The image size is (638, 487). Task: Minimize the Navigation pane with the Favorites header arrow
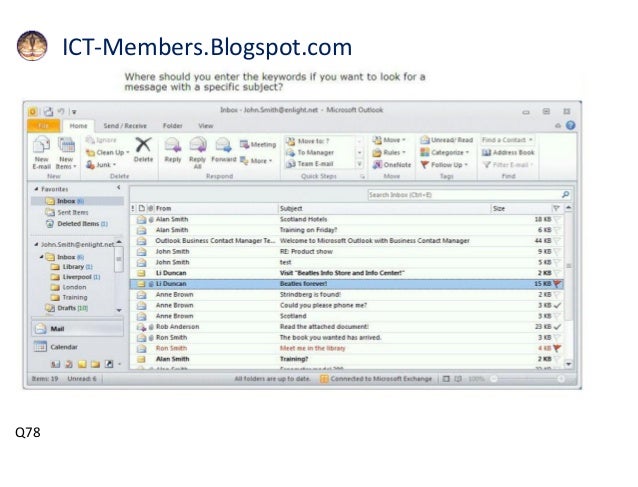tap(118, 188)
